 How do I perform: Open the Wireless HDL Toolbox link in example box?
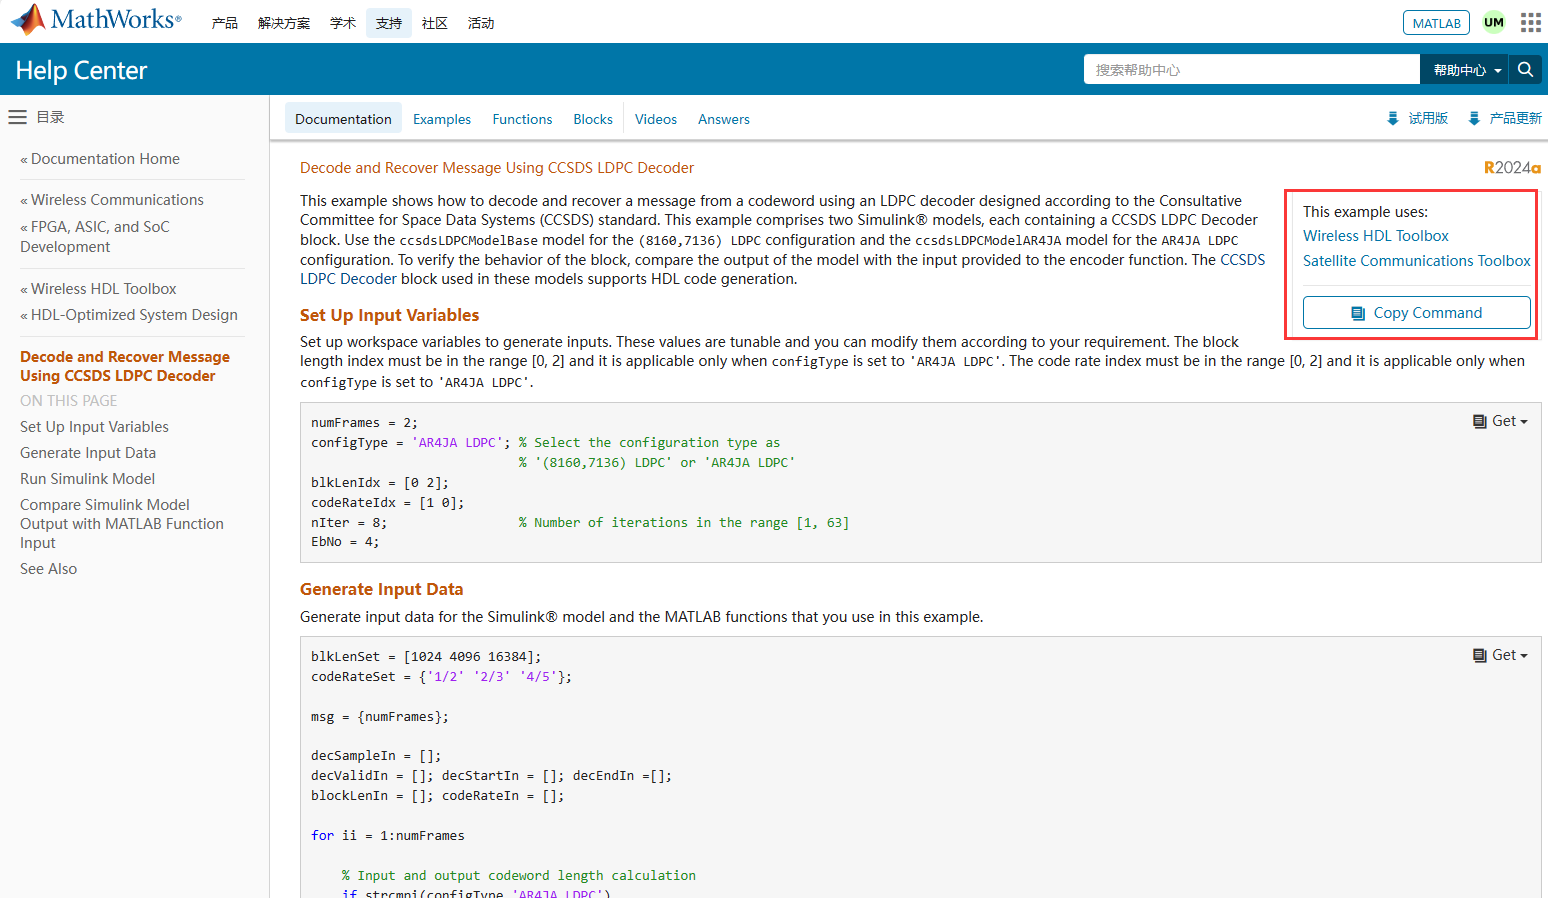1375,236
